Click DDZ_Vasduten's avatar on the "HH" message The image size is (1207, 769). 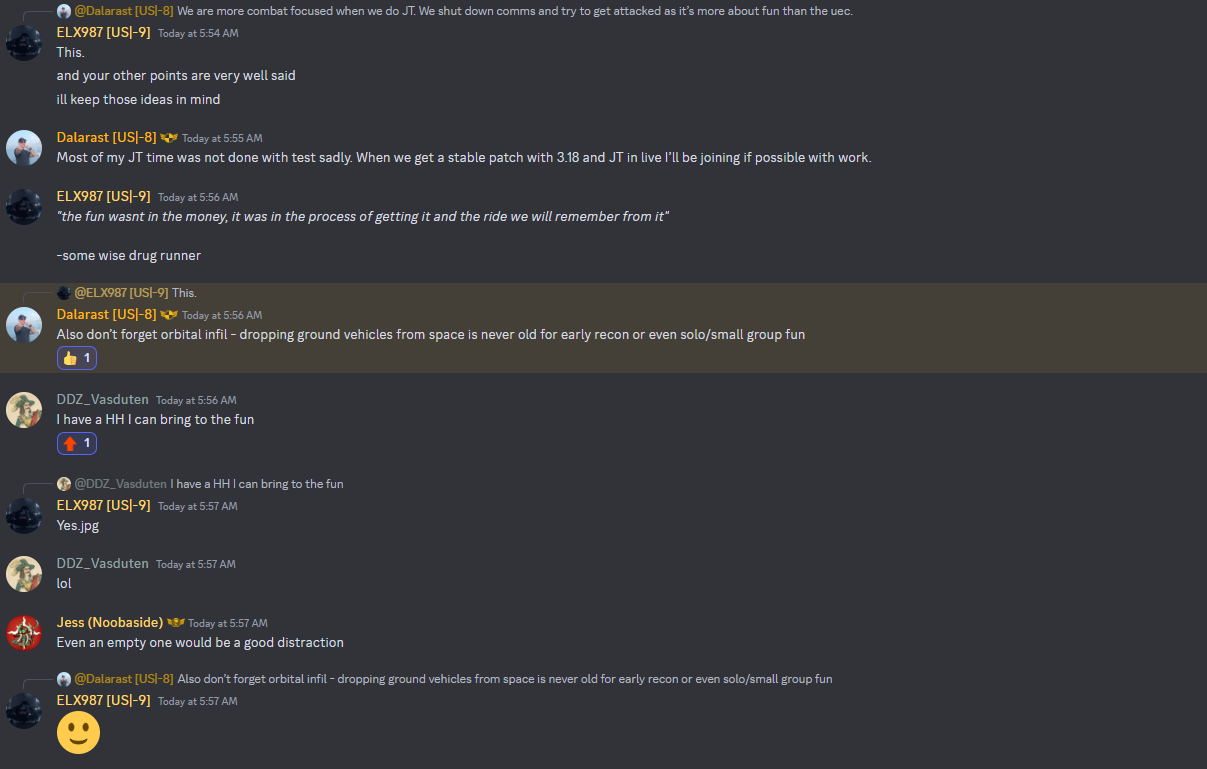[24, 410]
